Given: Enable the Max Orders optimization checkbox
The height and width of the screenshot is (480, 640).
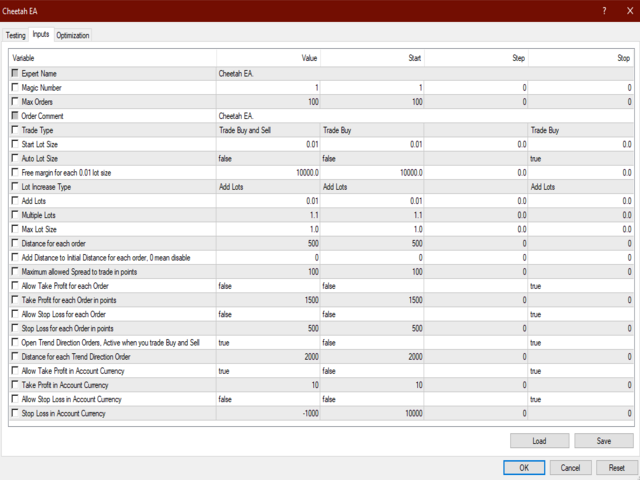Looking at the screenshot, I should pyautogui.click(x=15, y=101).
